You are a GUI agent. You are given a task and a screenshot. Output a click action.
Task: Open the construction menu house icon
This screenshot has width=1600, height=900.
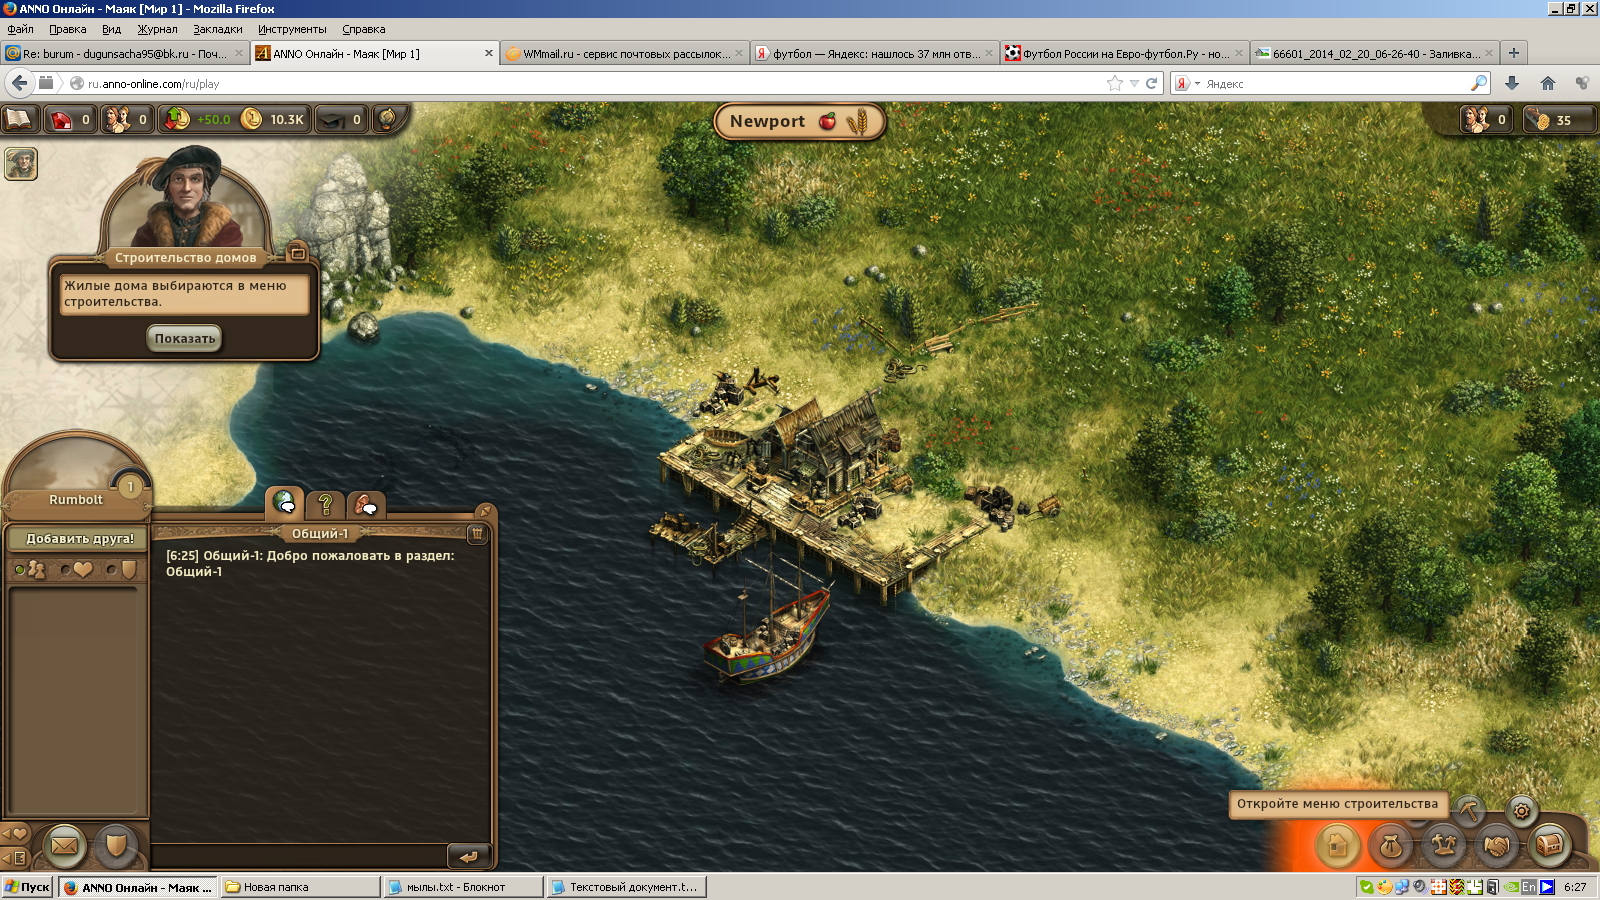[1338, 846]
